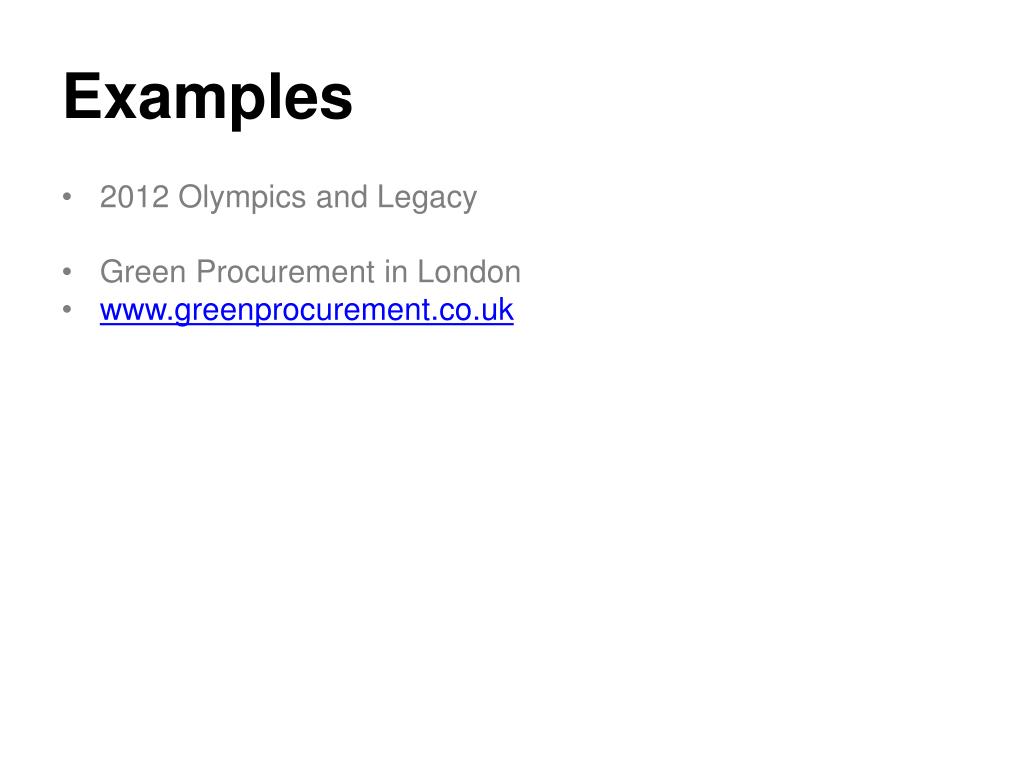Click the word "Legacy" in first bullet
This screenshot has width=1024, height=768.
[x=427, y=197]
